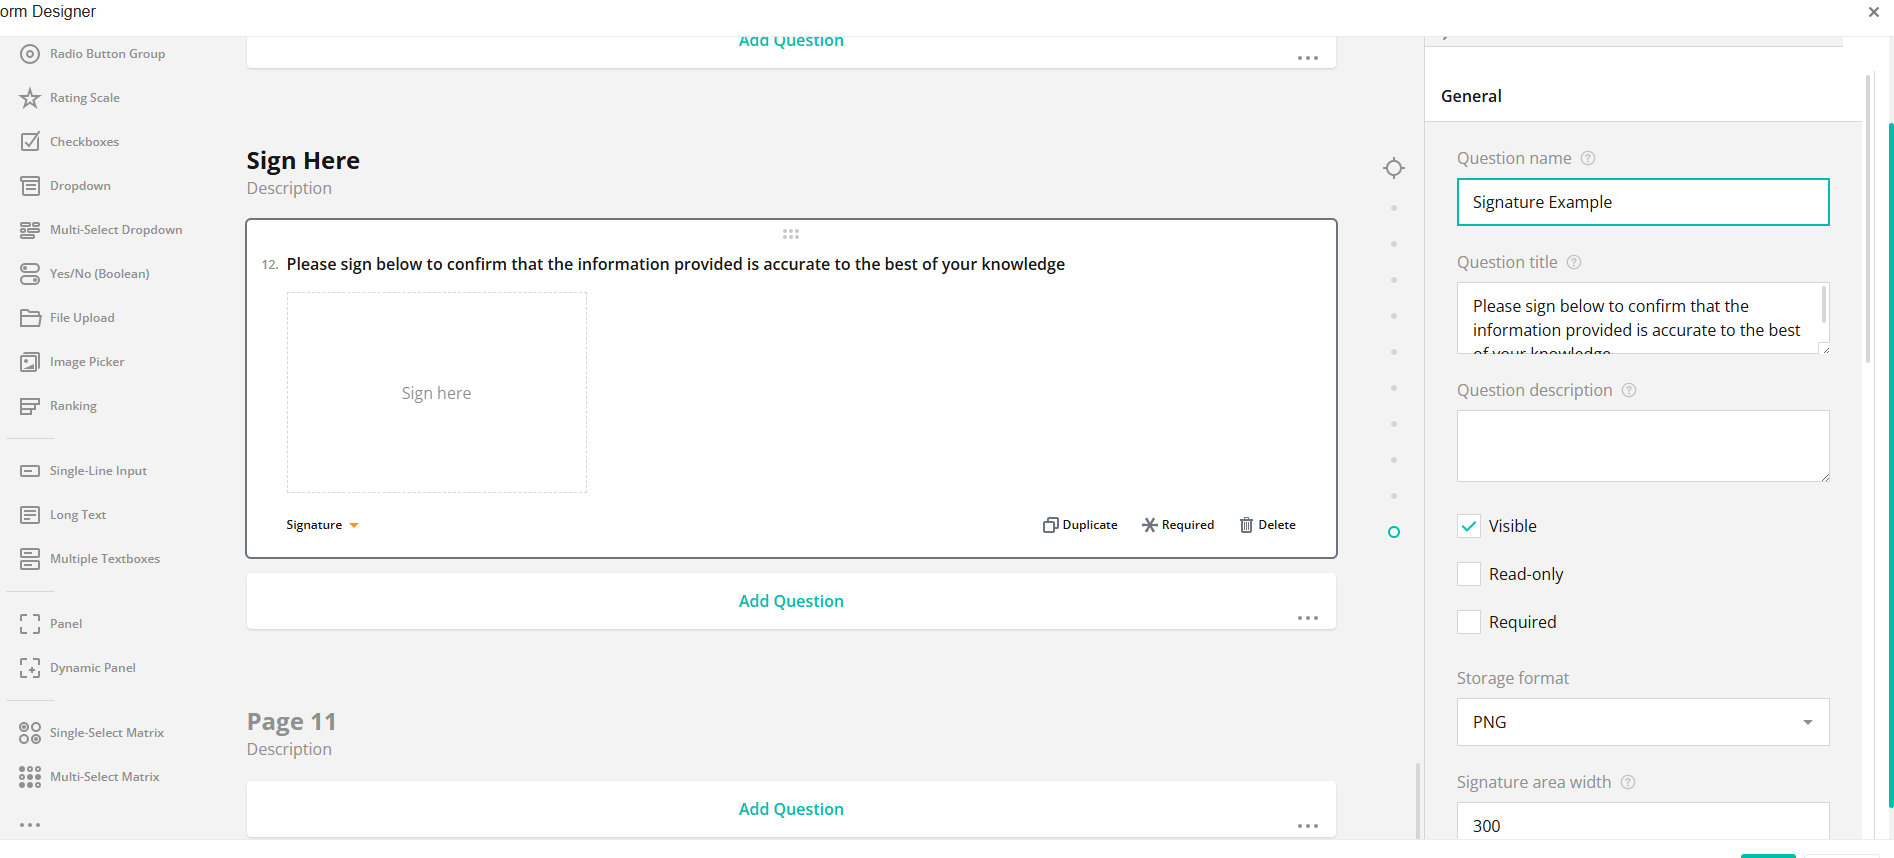Expand more options beside Add Question on Sign Here page
Screen dimensions: 1894x858
(1308, 618)
